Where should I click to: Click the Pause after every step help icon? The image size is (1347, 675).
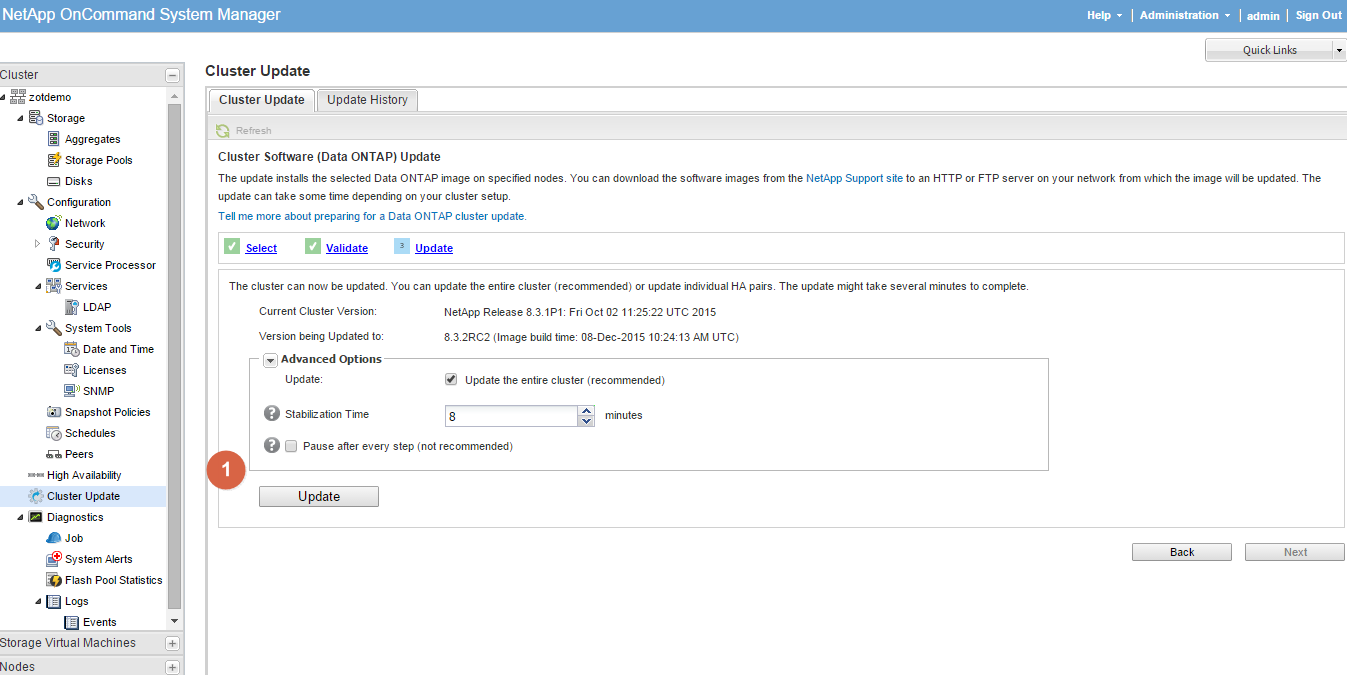tap(271, 446)
